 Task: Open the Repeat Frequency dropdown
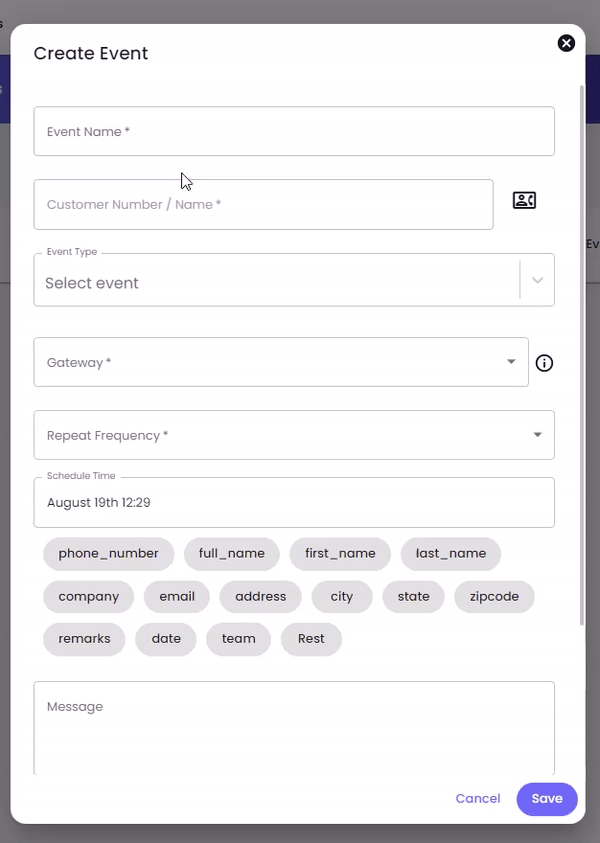tap(294, 435)
